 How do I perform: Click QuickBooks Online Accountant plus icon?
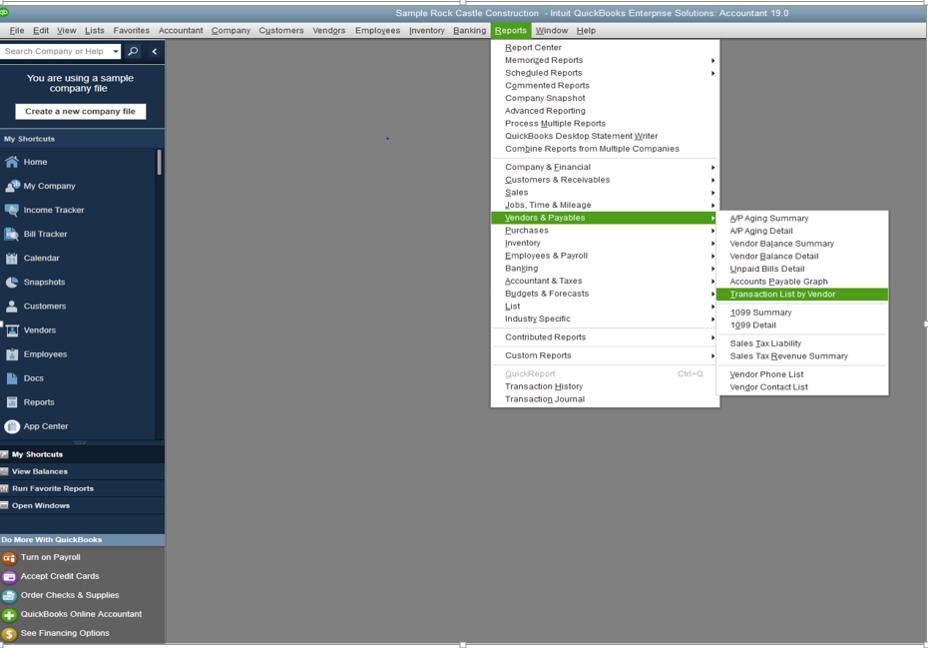tap(9, 615)
